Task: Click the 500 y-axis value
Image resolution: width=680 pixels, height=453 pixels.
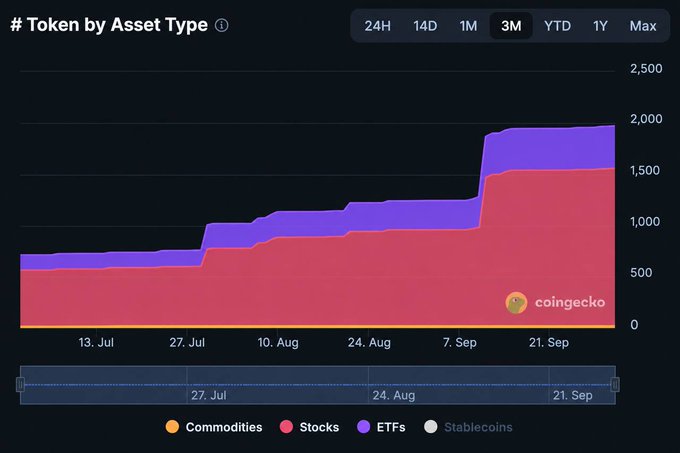Action: click(x=641, y=273)
